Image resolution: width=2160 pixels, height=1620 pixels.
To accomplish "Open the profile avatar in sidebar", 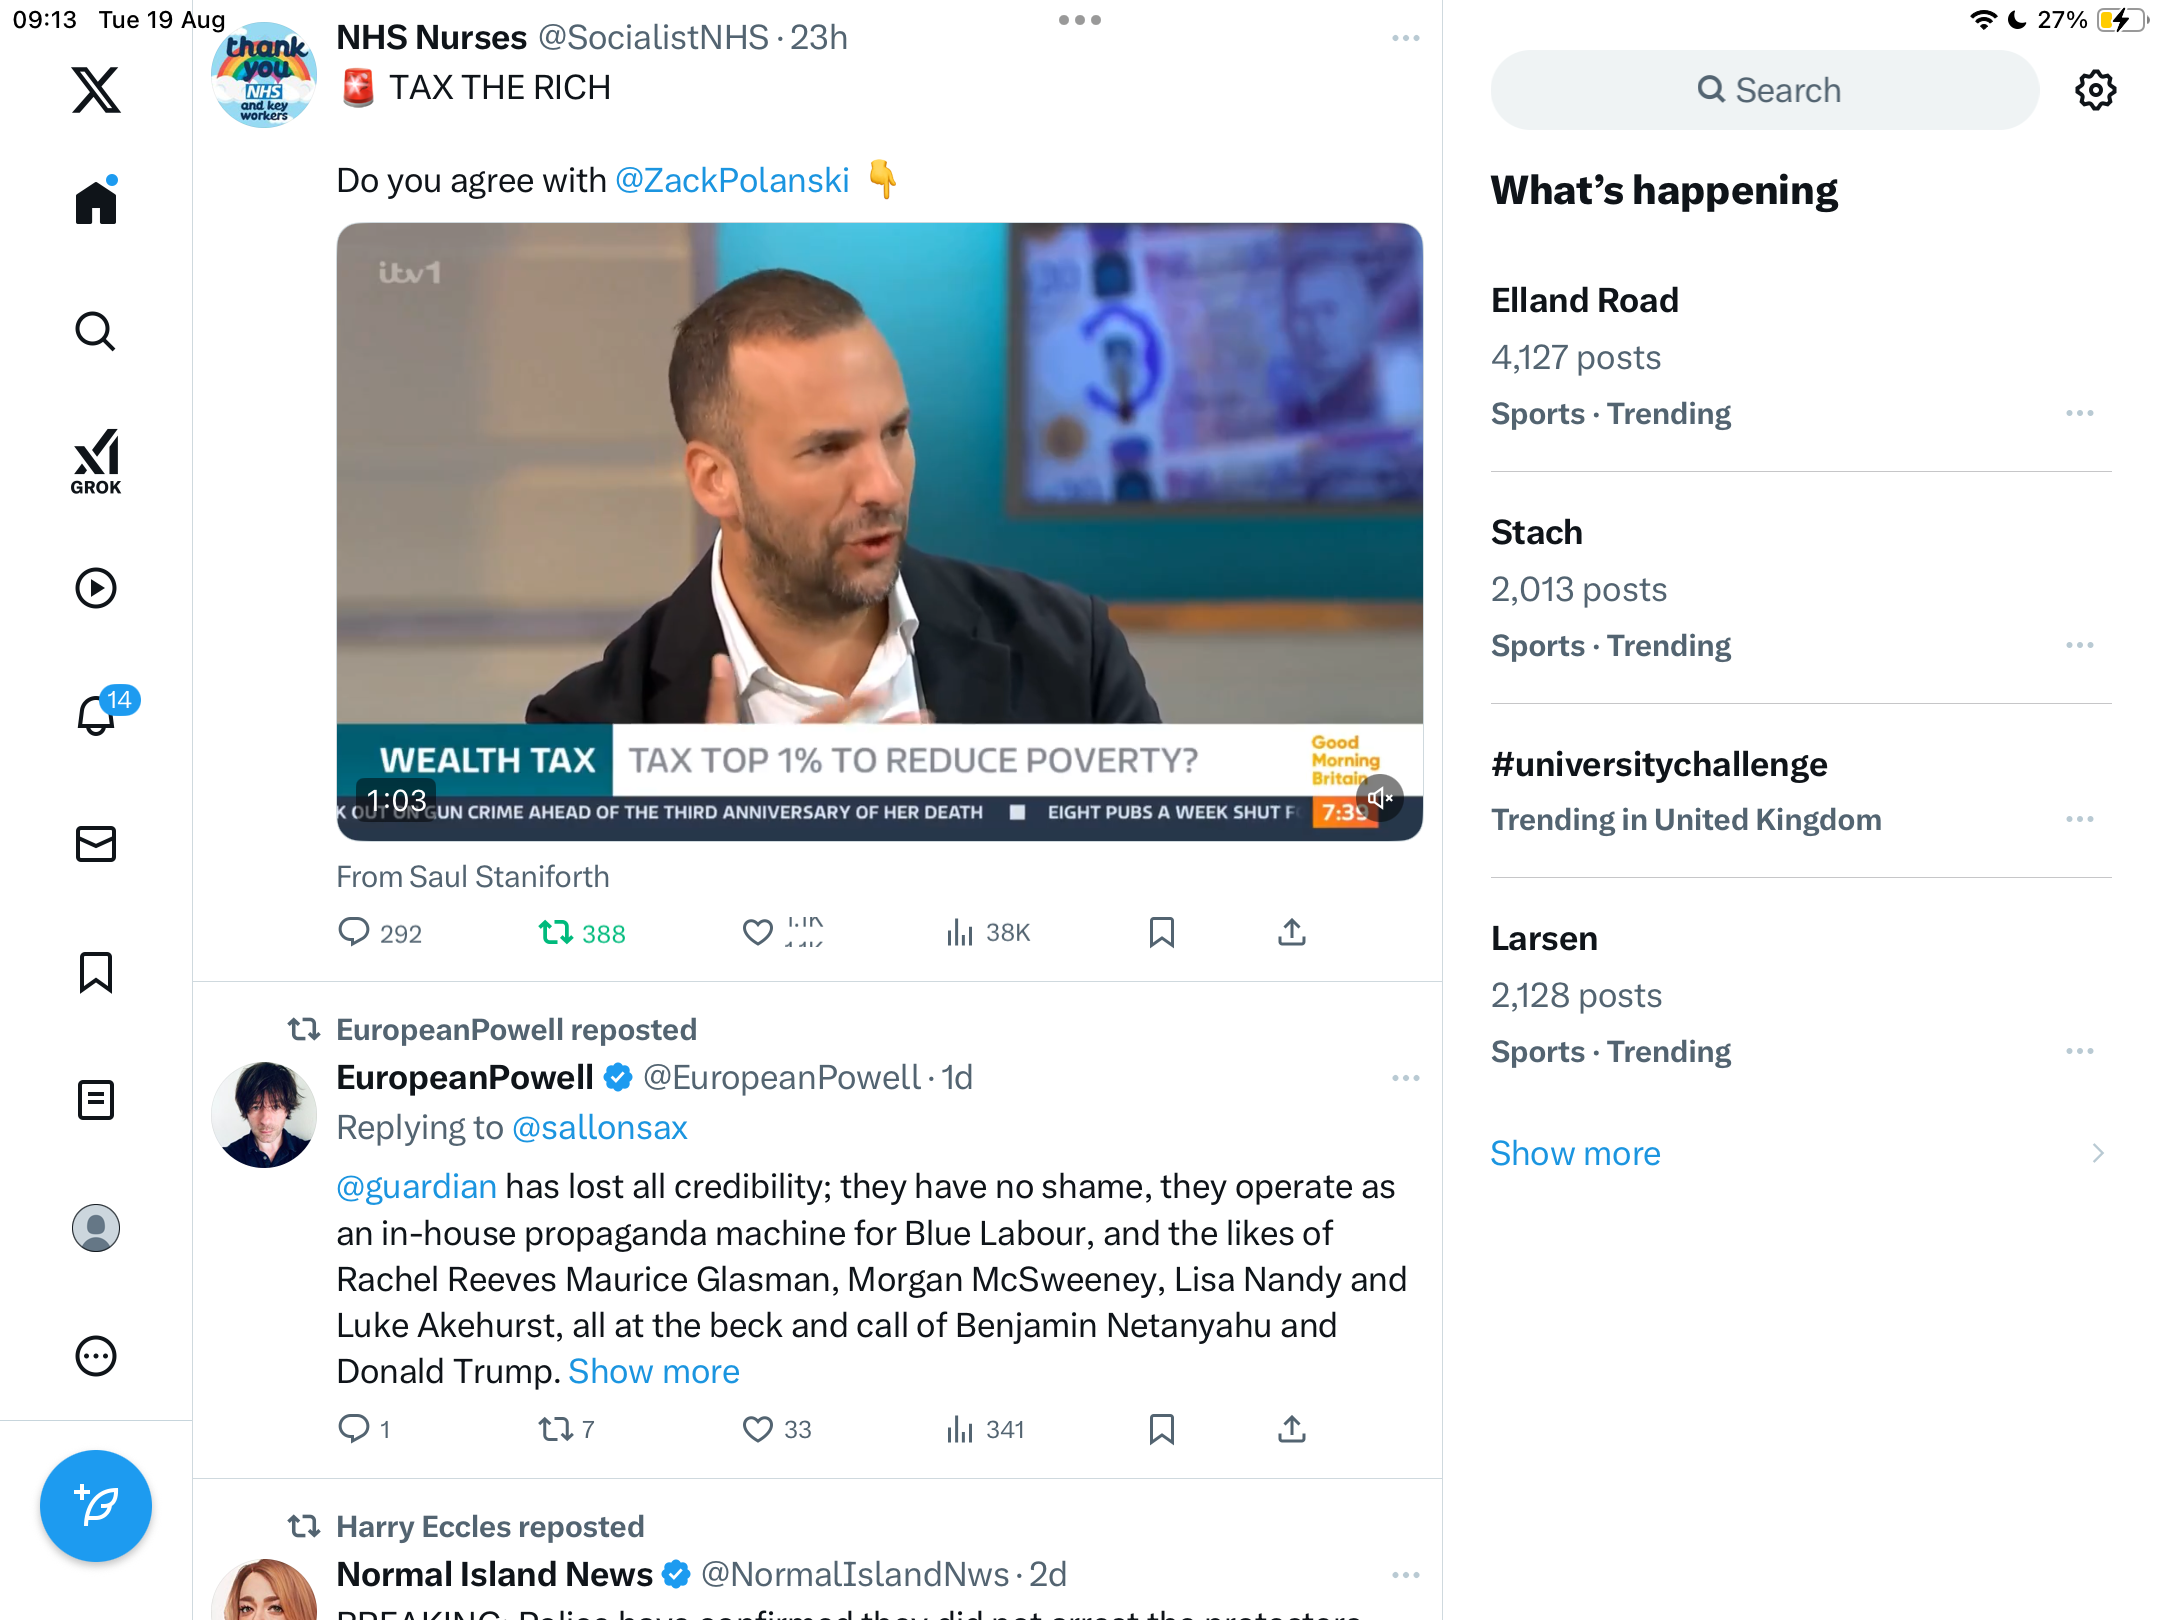I will [x=96, y=1228].
